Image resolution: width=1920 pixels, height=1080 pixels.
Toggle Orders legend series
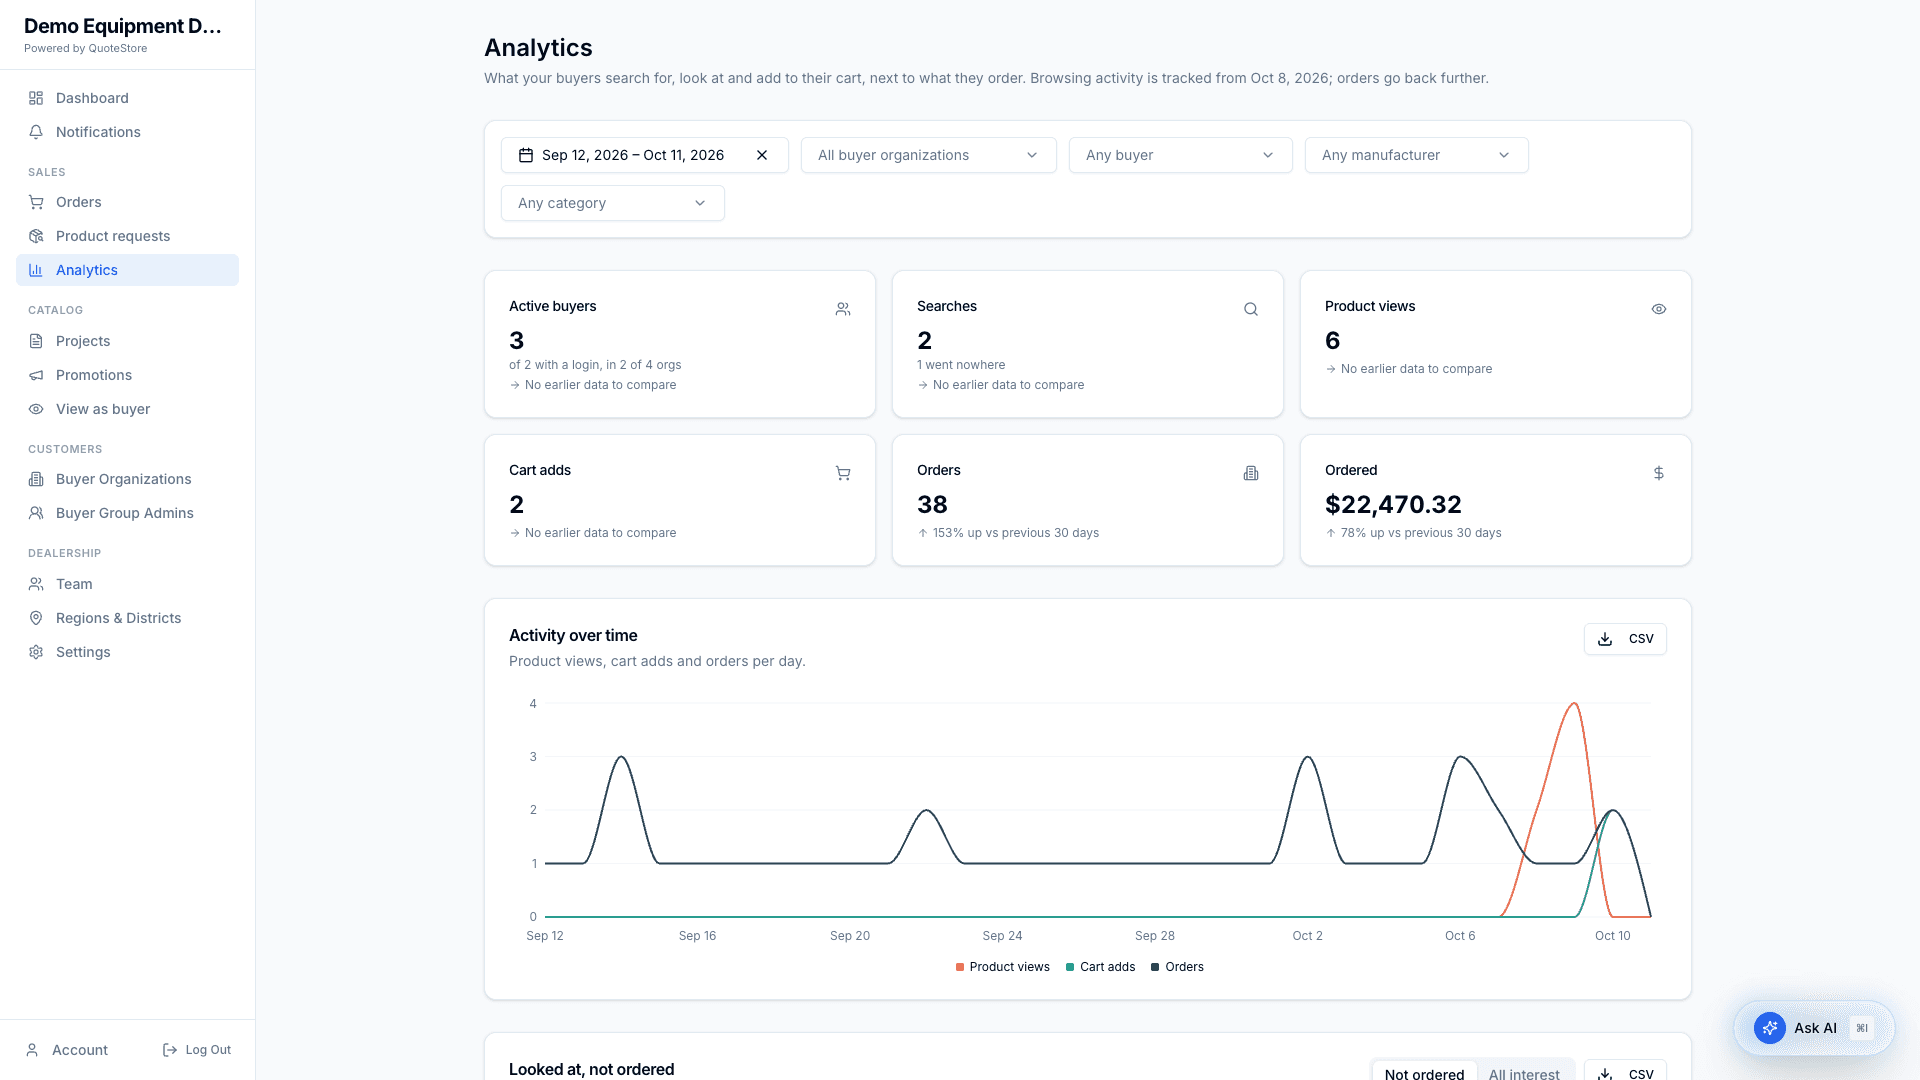coord(1177,967)
